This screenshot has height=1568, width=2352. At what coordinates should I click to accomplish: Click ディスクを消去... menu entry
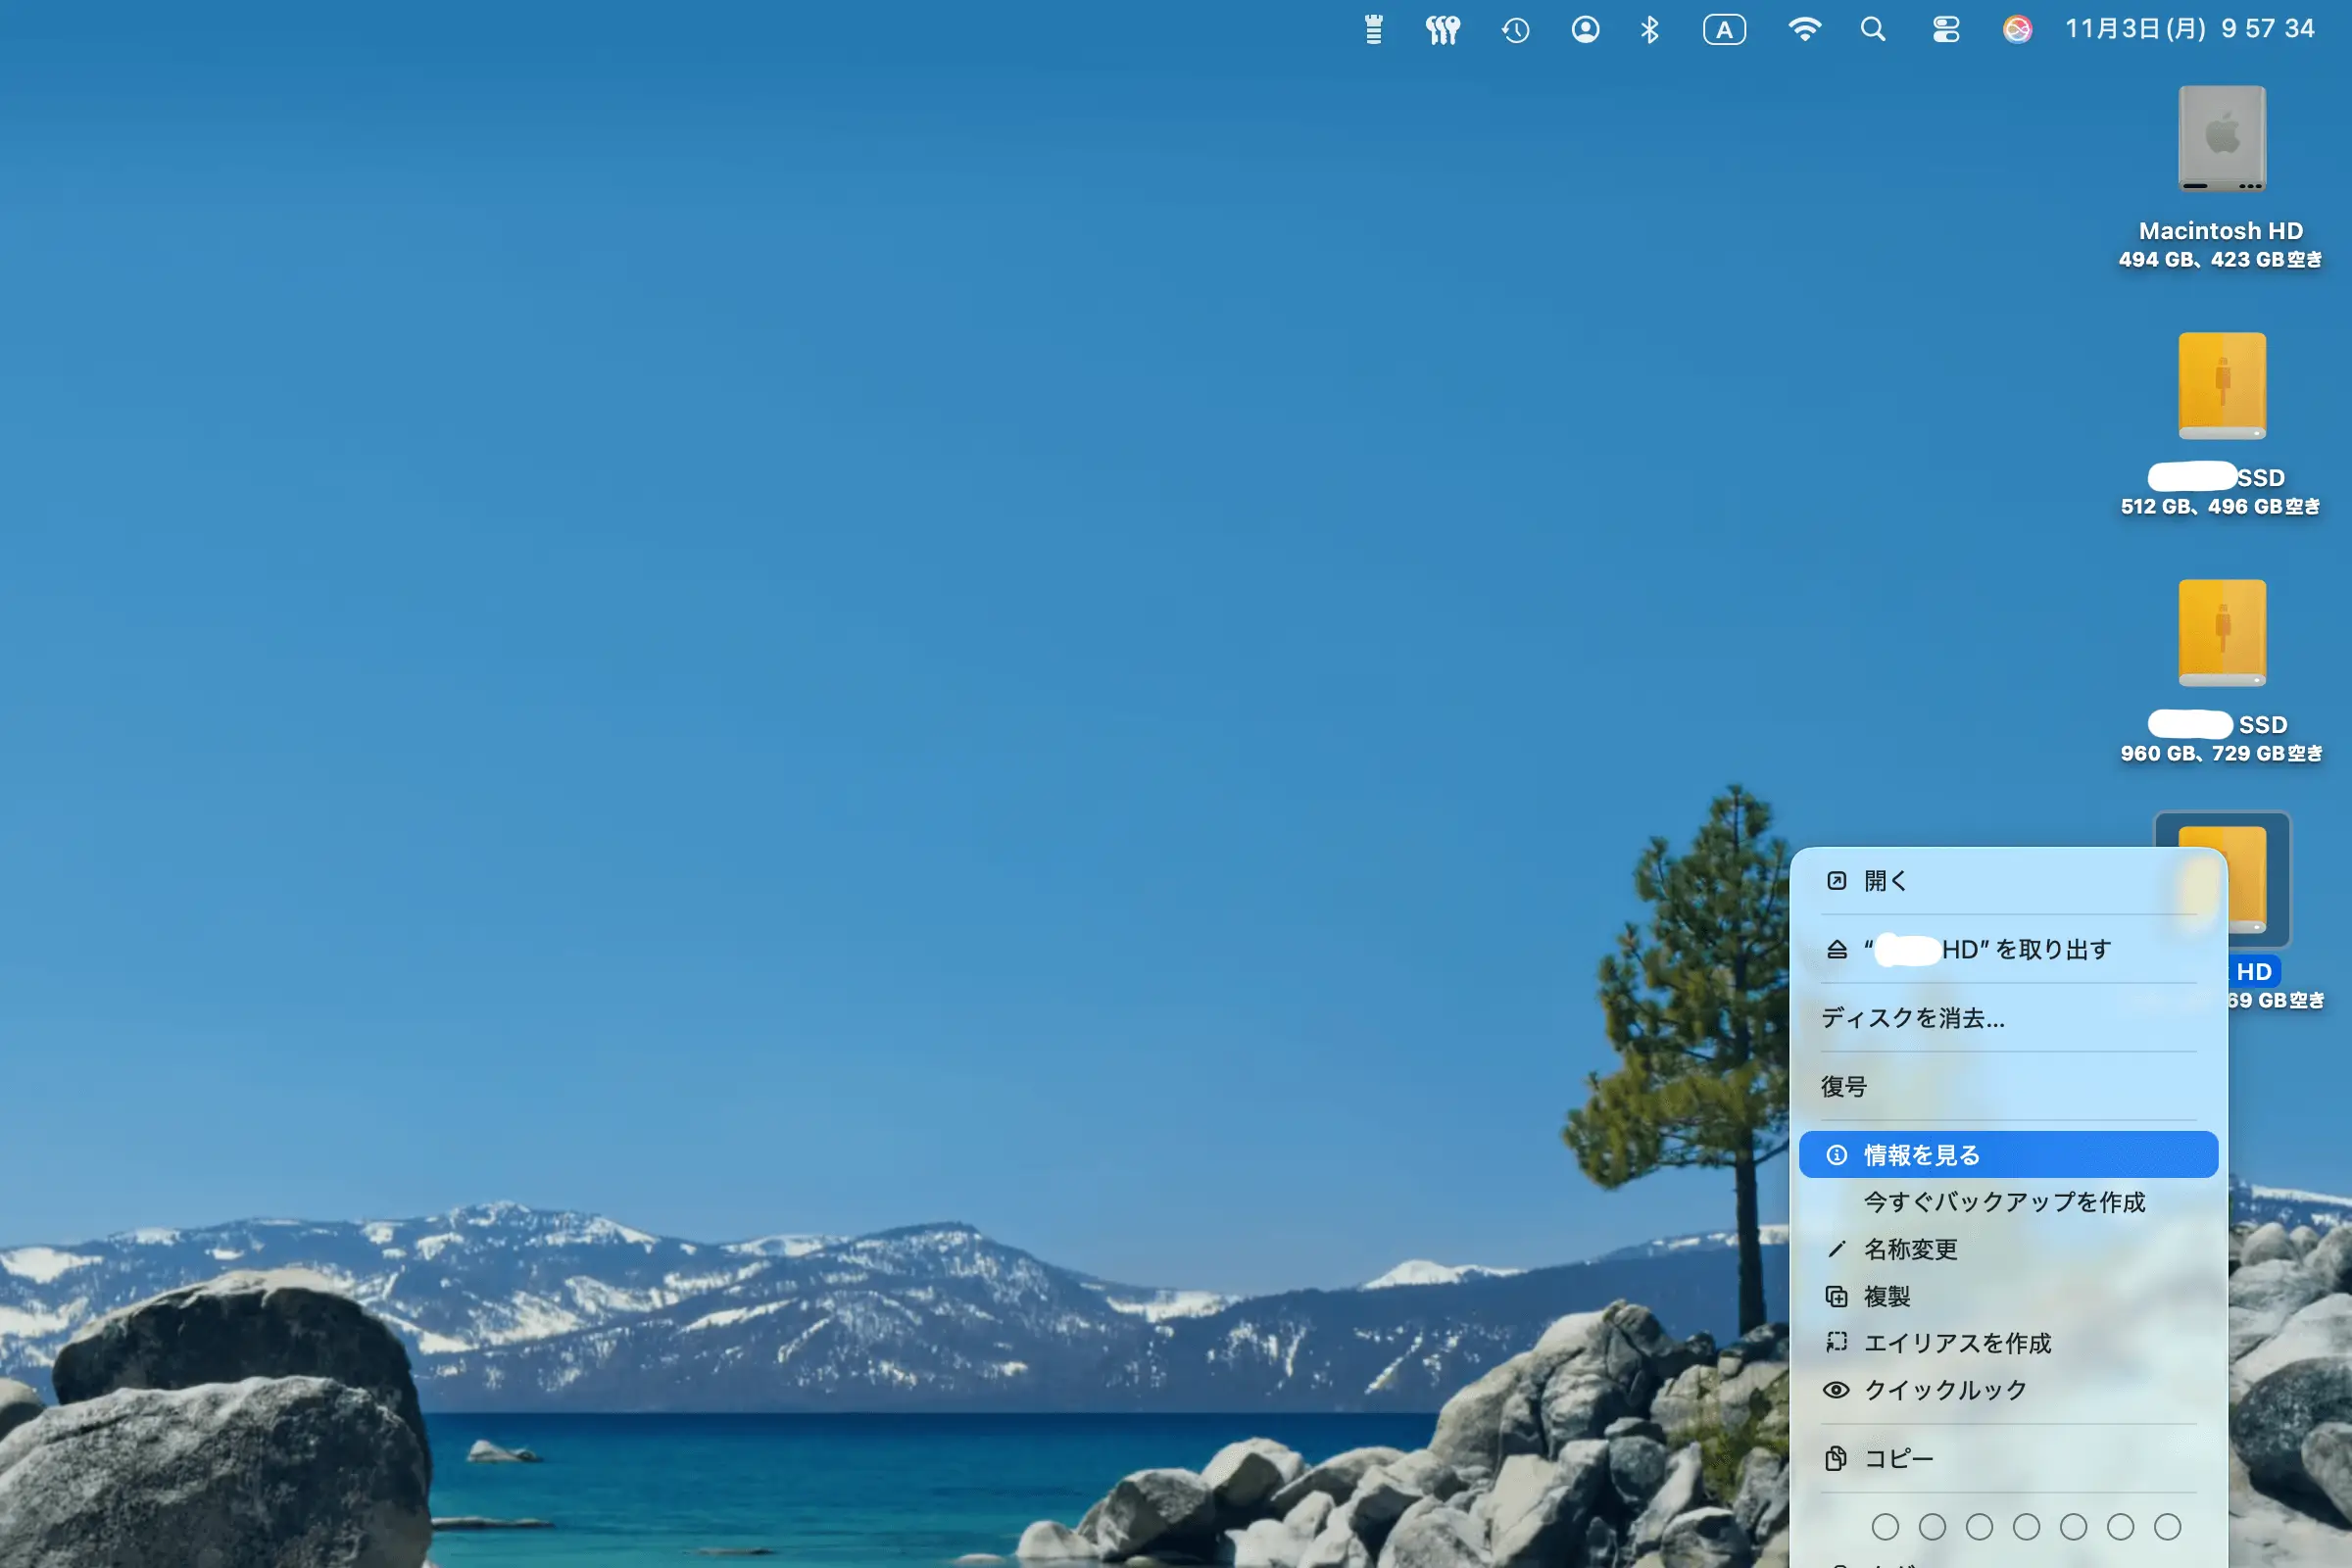pos(1912,1018)
